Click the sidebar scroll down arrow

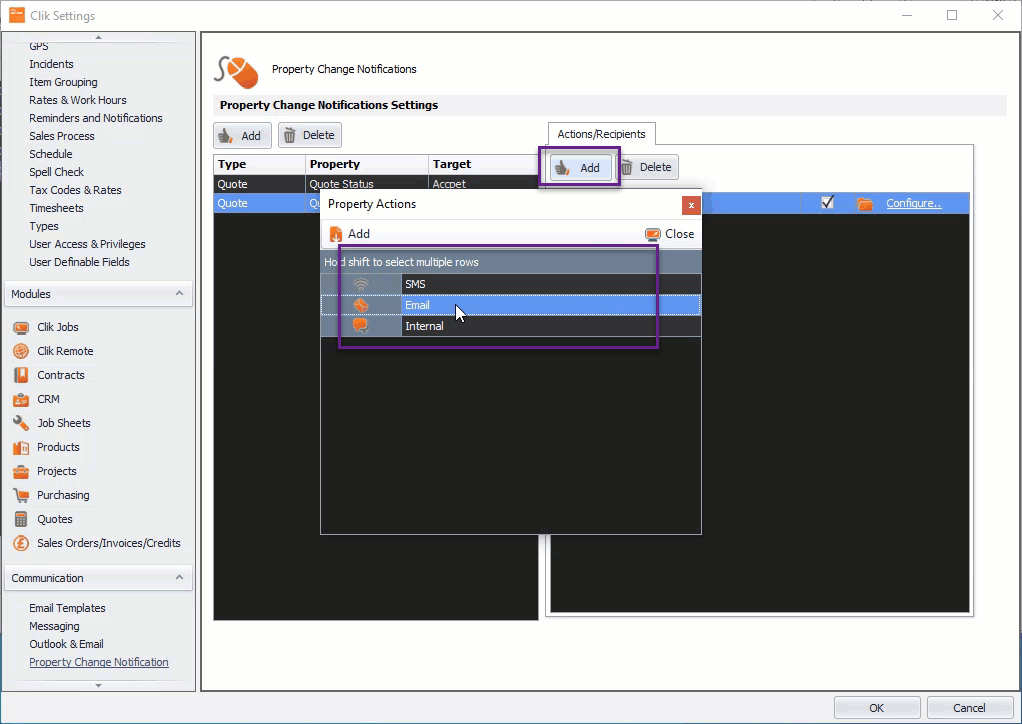coord(98,686)
